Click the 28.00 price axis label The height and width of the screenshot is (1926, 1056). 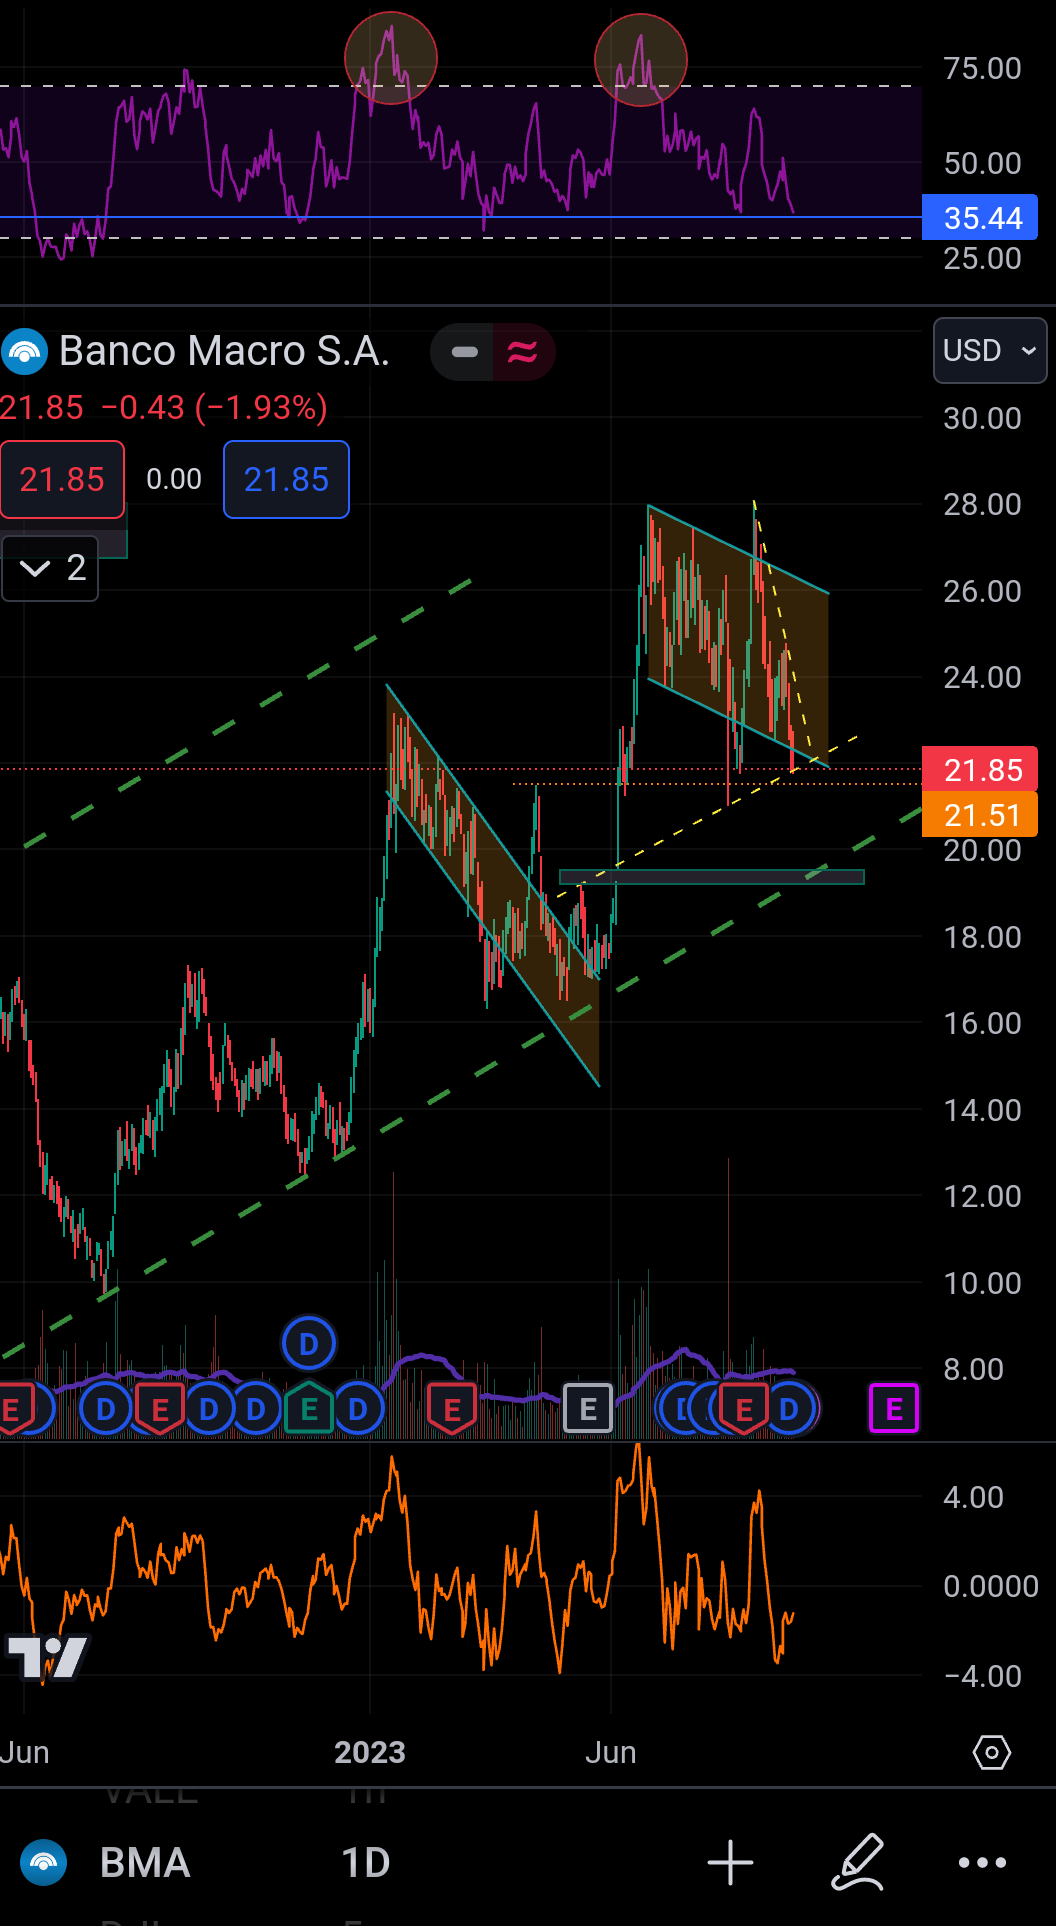[x=982, y=504]
